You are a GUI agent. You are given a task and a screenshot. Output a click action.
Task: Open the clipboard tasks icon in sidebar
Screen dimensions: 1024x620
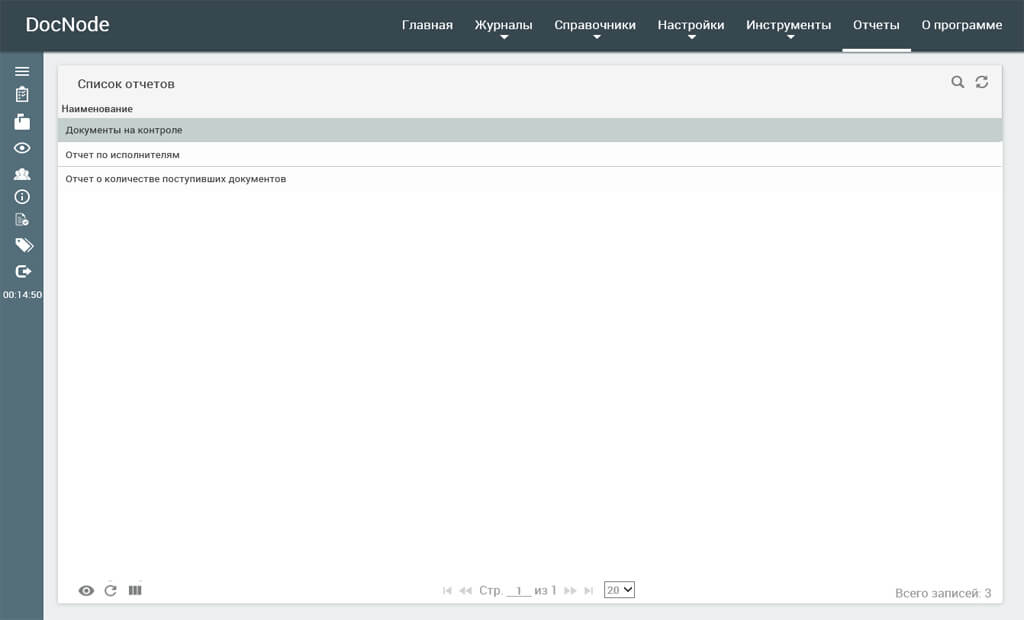tap(22, 95)
